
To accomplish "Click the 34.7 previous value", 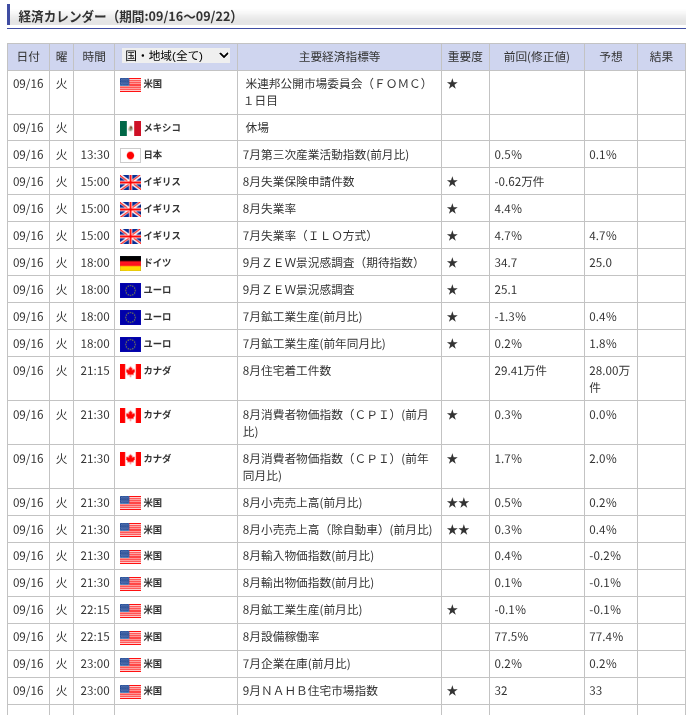I will (x=506, y=263).
